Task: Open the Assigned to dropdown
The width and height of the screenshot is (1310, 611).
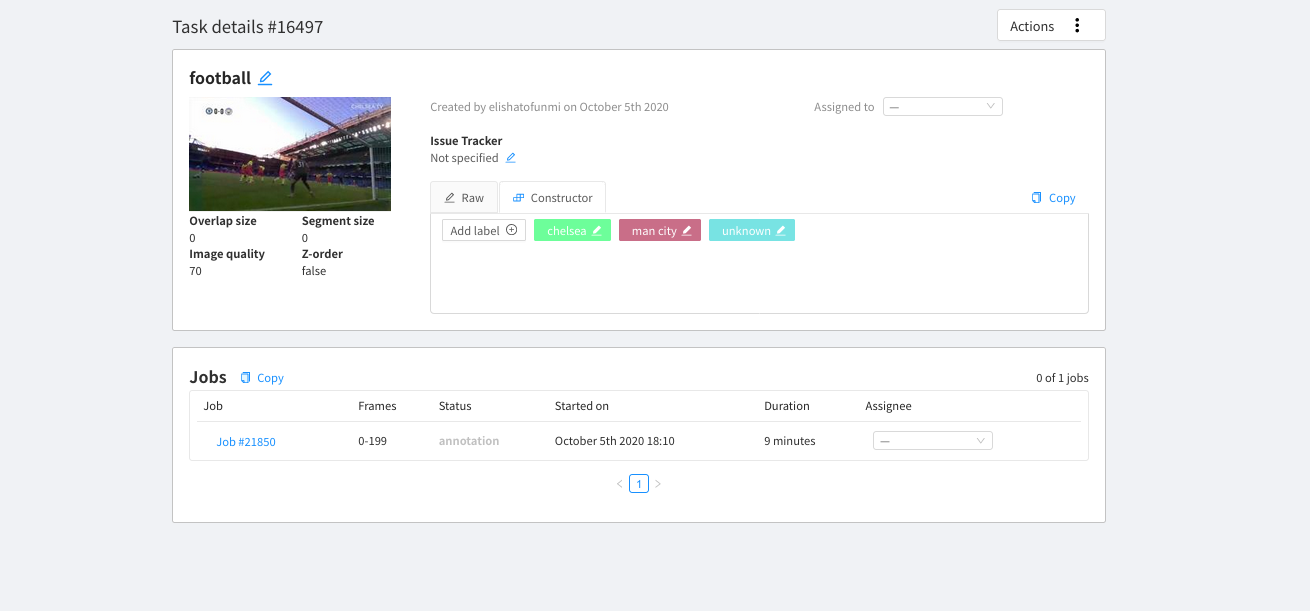Action: click(x=941, y=106)
